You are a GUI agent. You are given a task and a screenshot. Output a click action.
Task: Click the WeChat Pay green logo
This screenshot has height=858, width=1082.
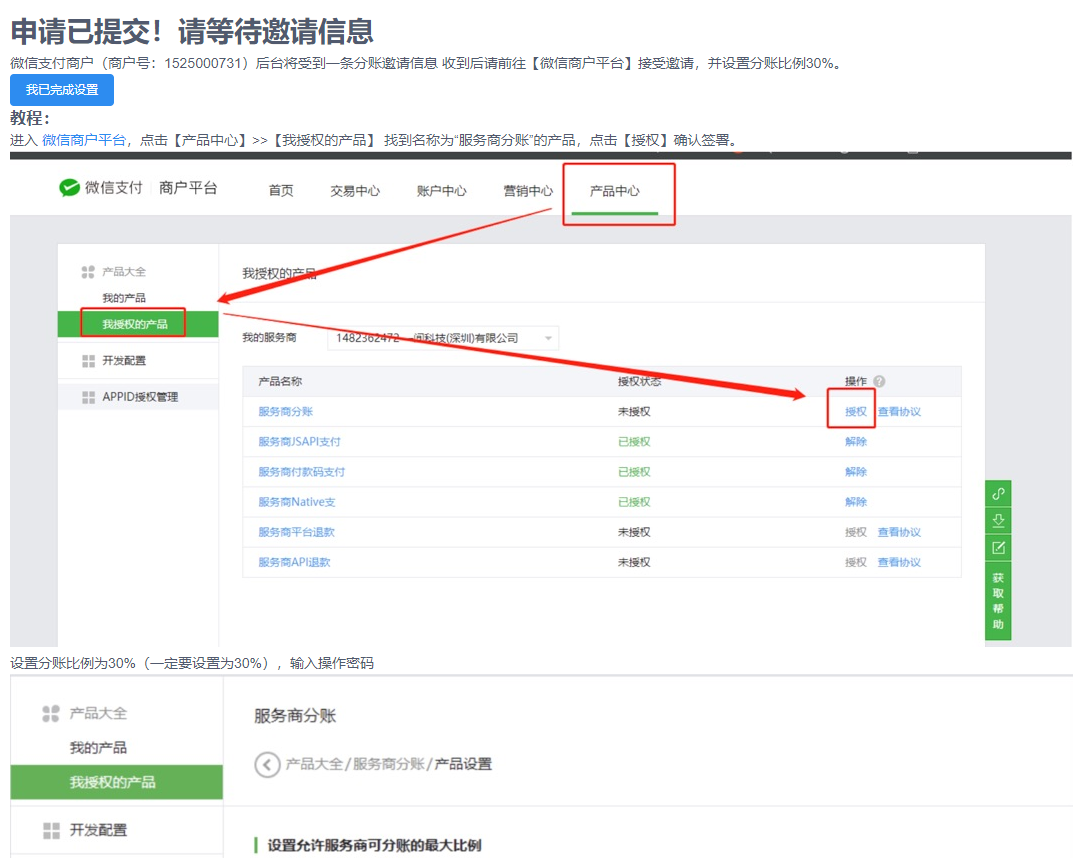click(69, 188)
